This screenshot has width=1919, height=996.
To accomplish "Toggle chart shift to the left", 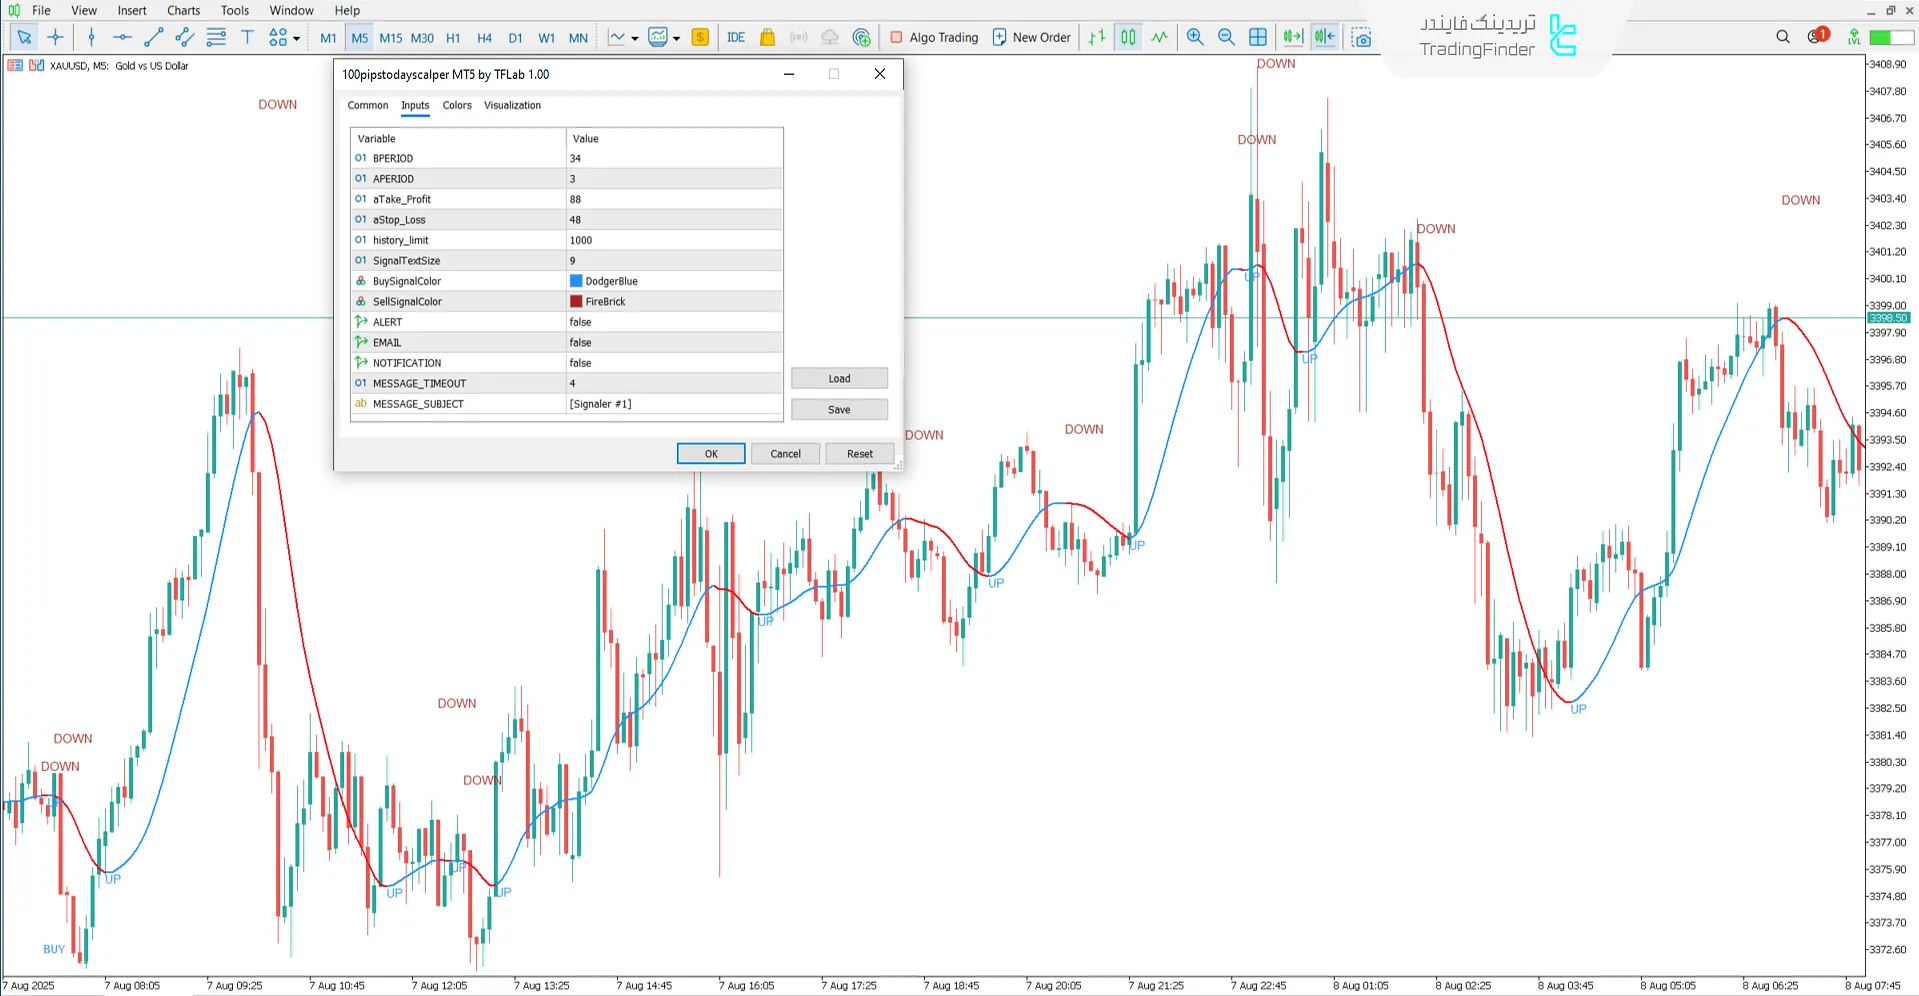I will pos(1325,37).
